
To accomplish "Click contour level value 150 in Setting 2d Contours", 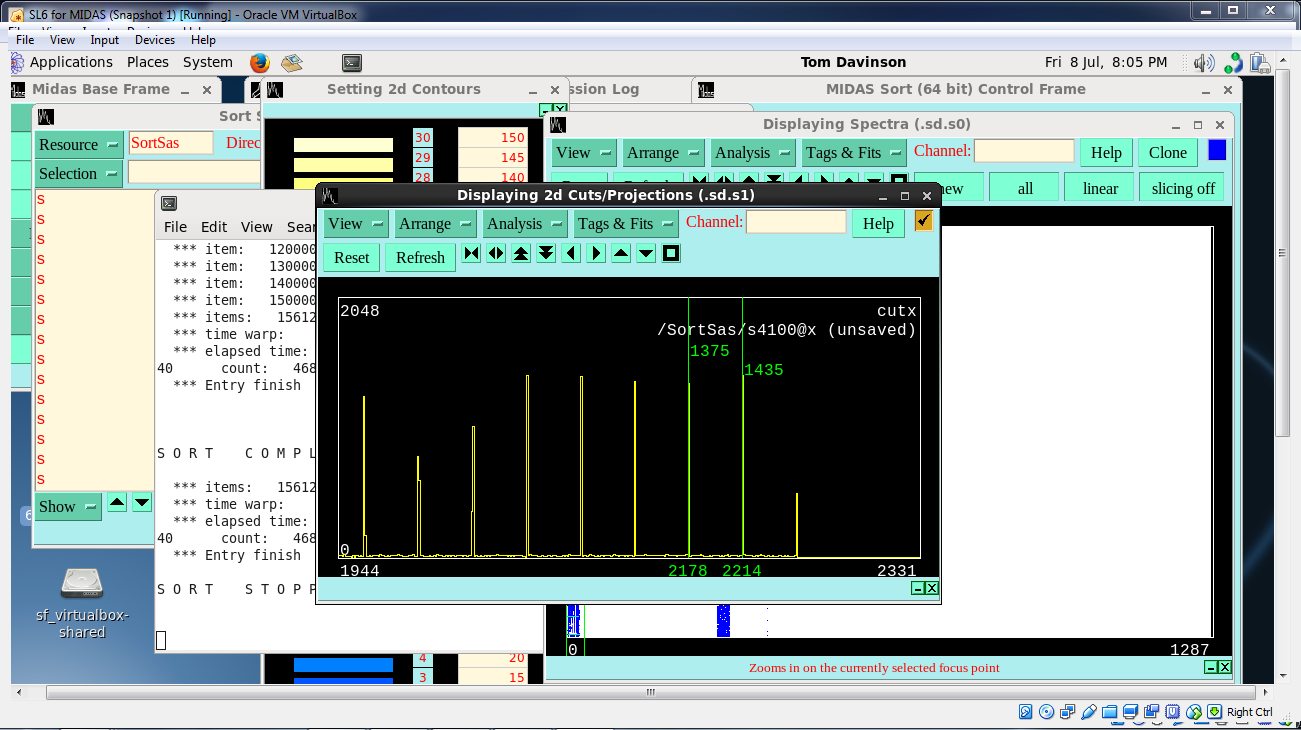I will tap(493, 138).
